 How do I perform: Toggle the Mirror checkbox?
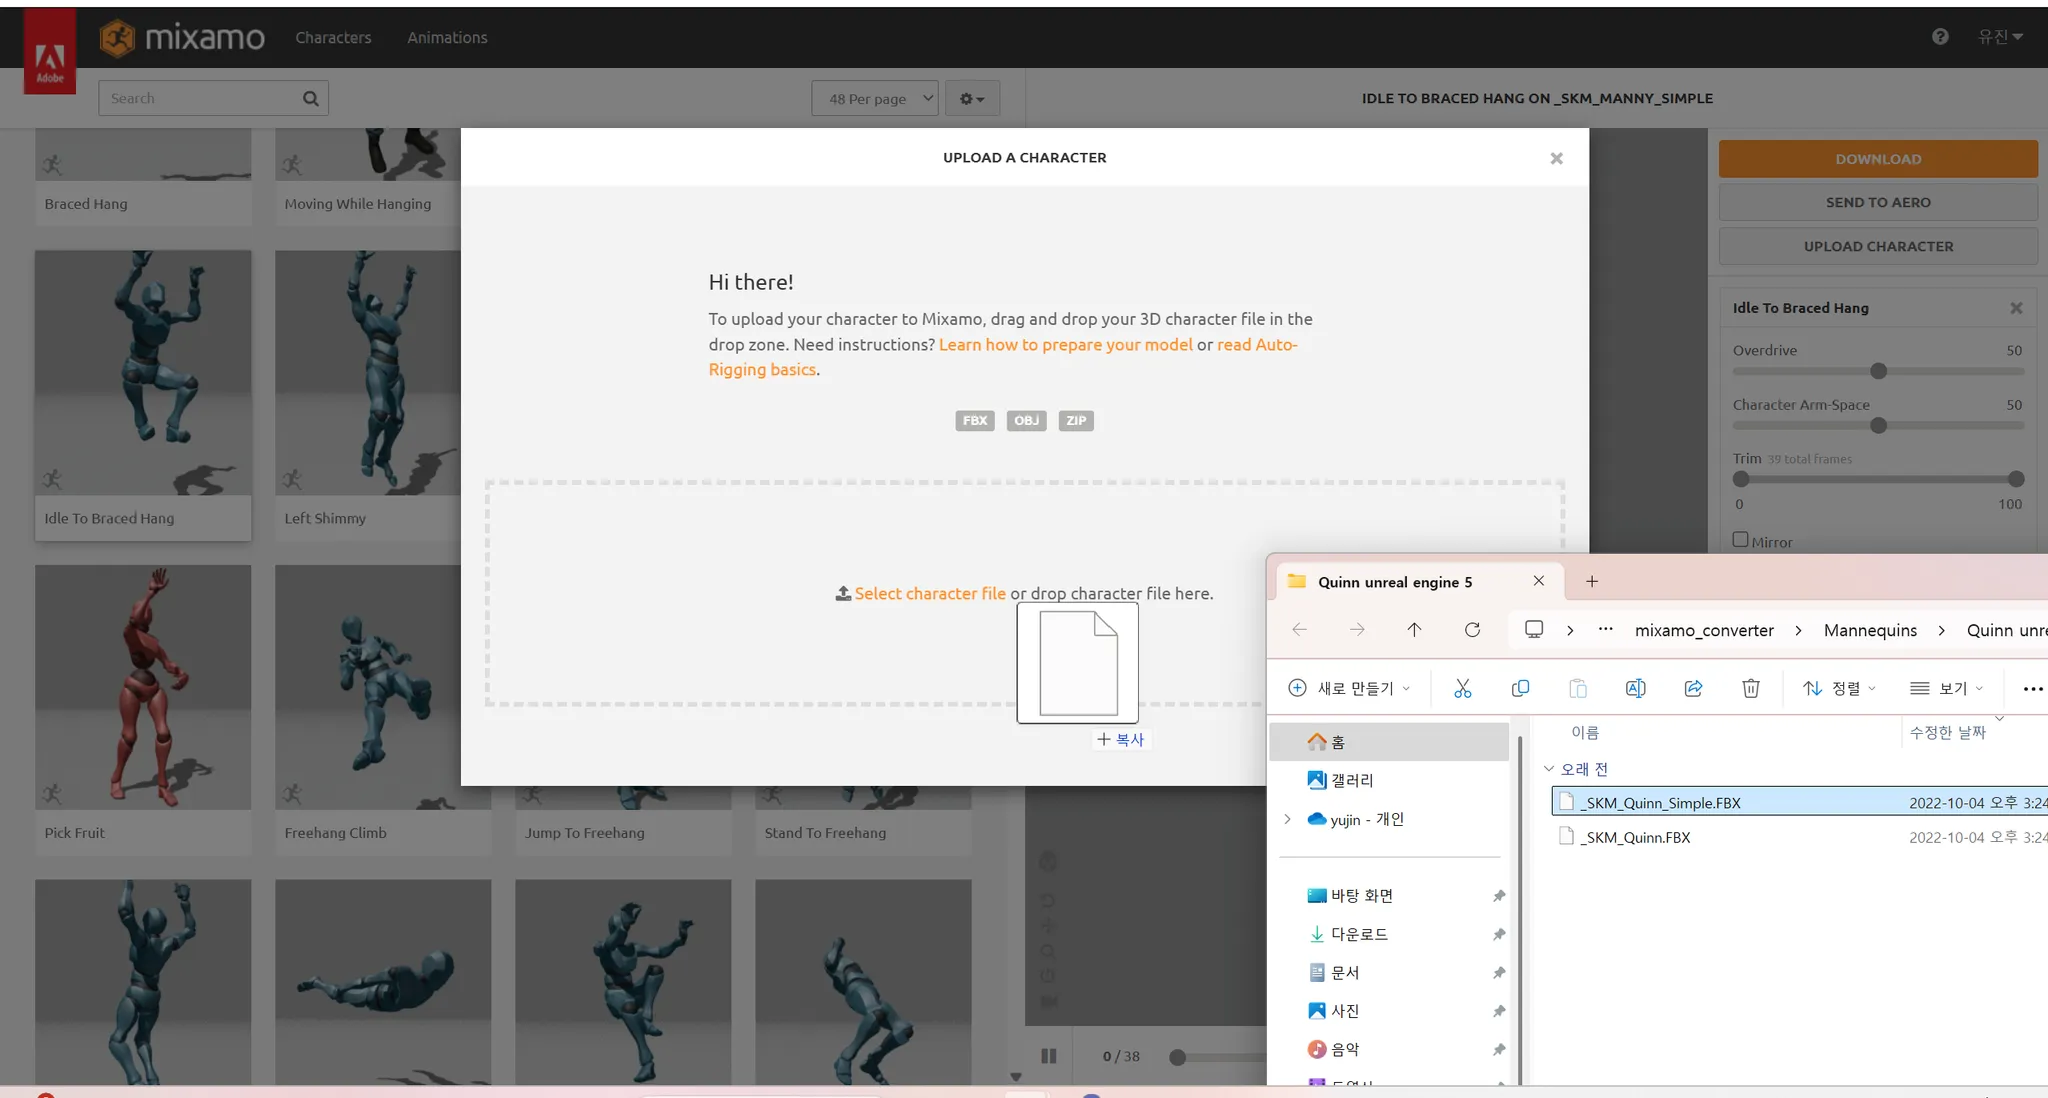tap(1740, 540)
